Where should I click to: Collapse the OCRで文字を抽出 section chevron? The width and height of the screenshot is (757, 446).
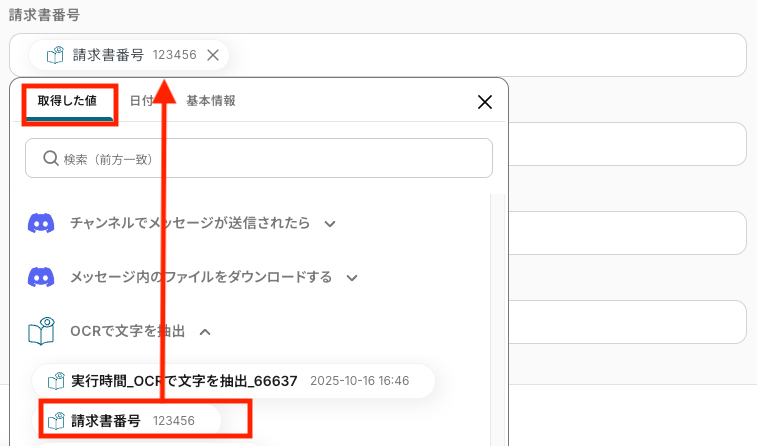point(205,332)
